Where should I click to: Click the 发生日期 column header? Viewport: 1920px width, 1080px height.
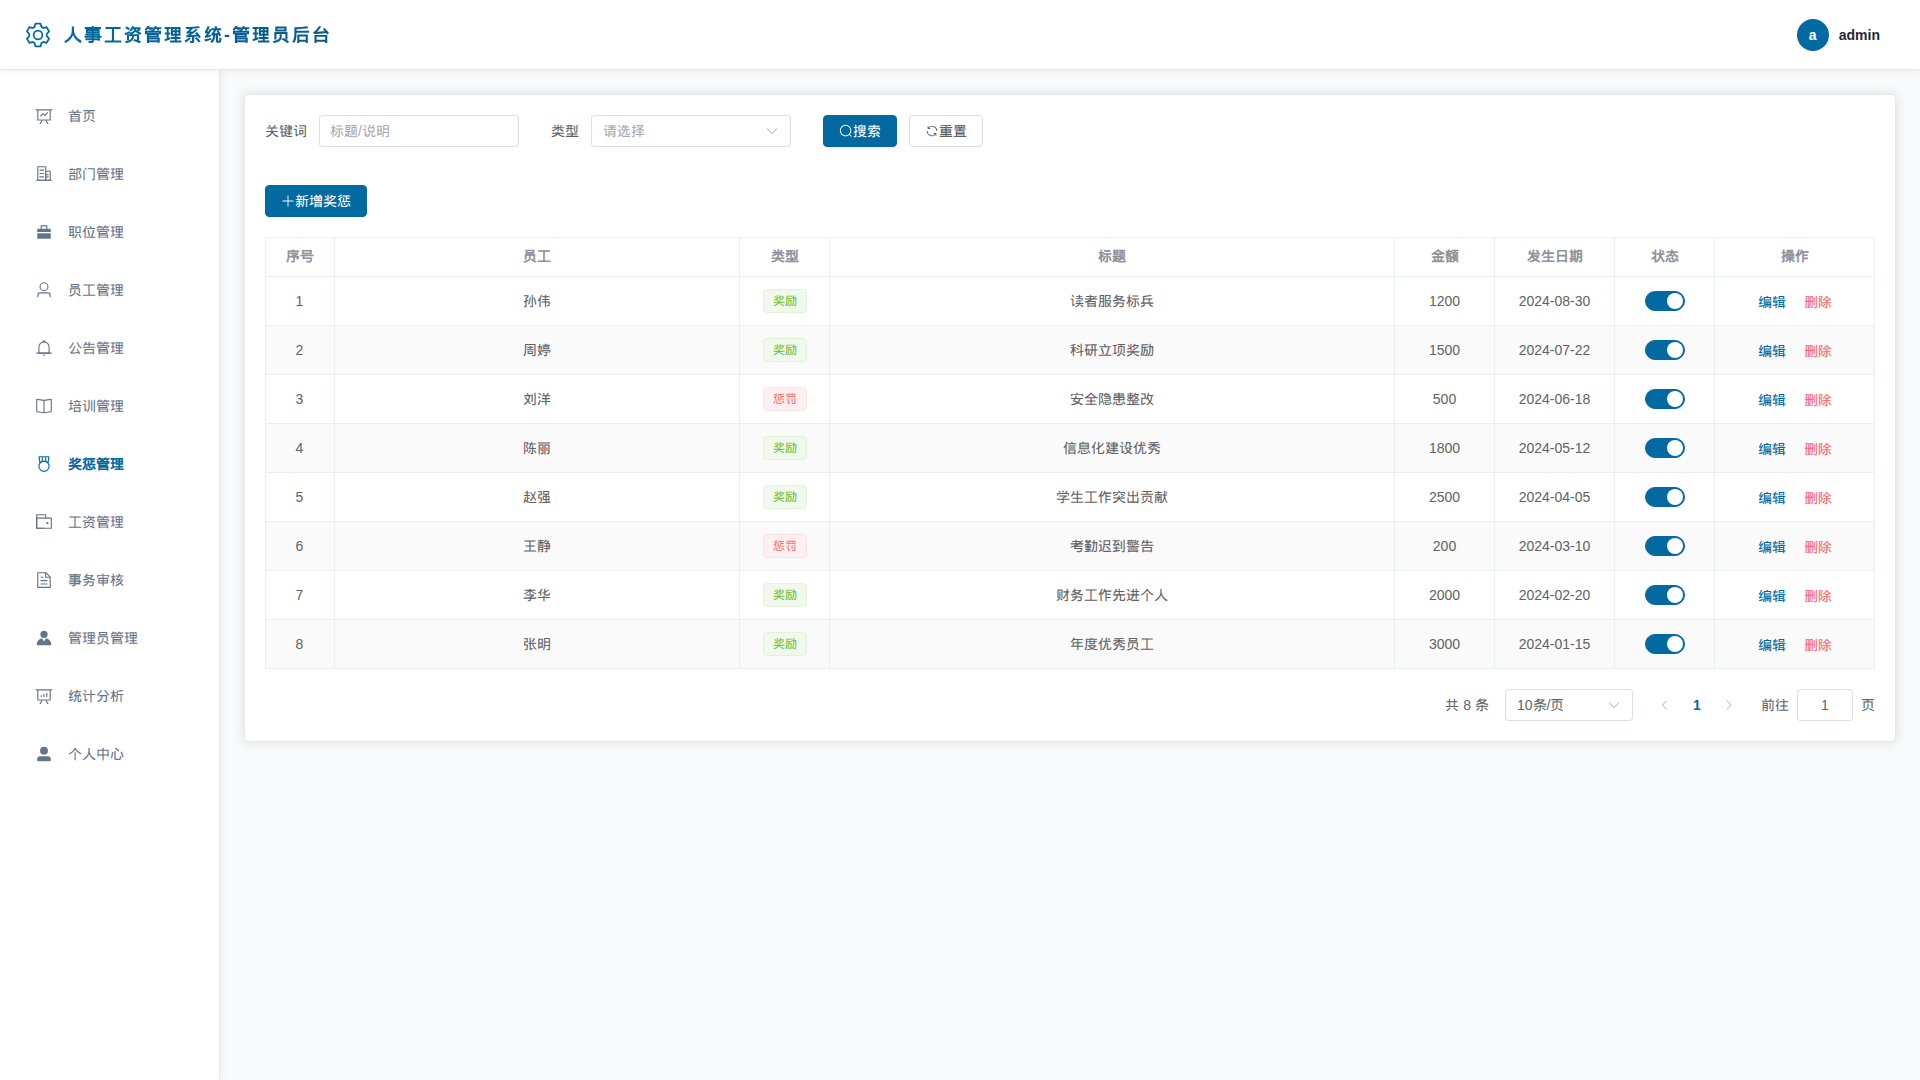coord(1554,256)
